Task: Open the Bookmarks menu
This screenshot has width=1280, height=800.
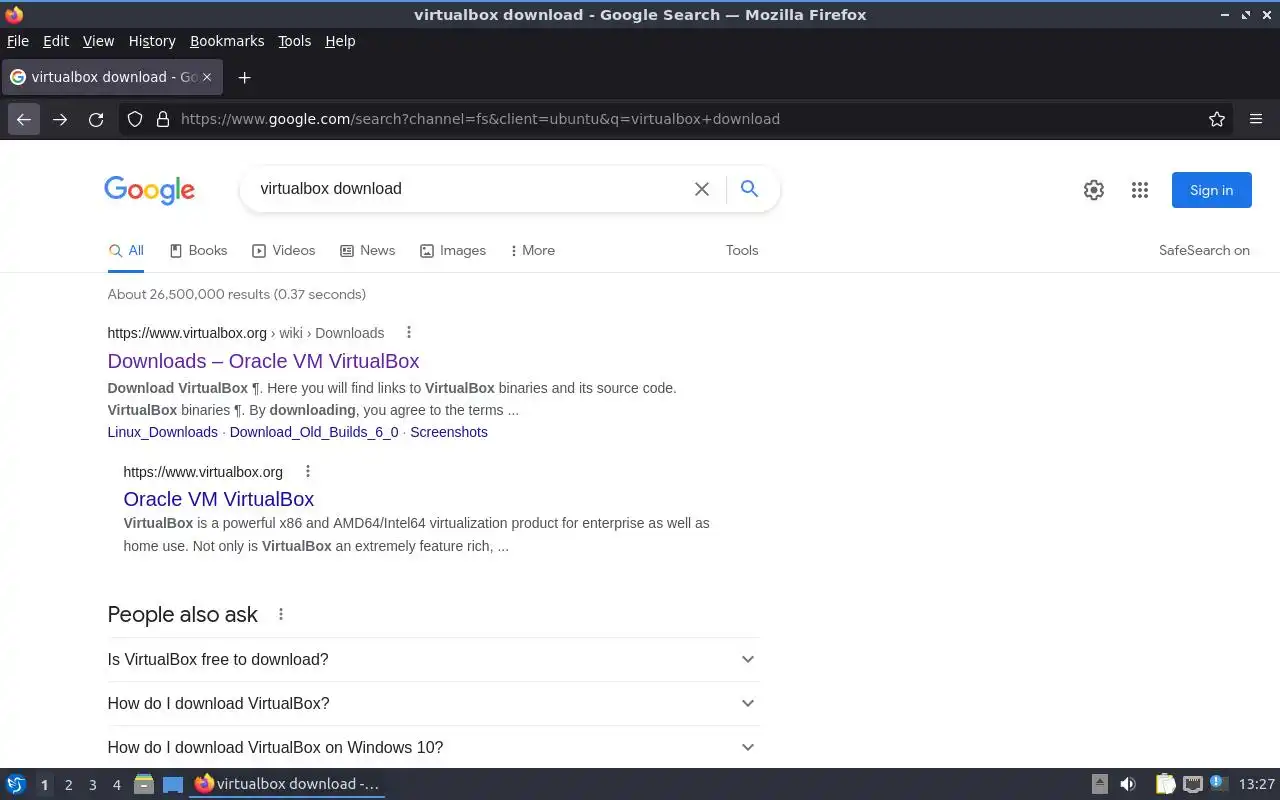Action: [x=227, y=41]
